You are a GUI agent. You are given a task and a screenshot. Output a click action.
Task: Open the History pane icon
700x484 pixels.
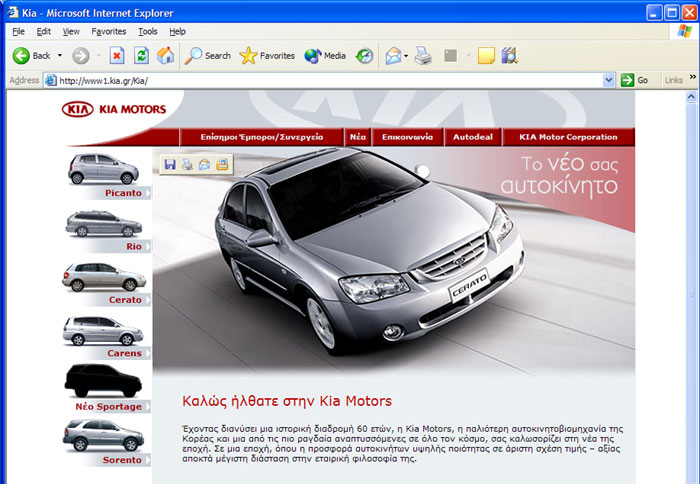(x=364, y=56)
